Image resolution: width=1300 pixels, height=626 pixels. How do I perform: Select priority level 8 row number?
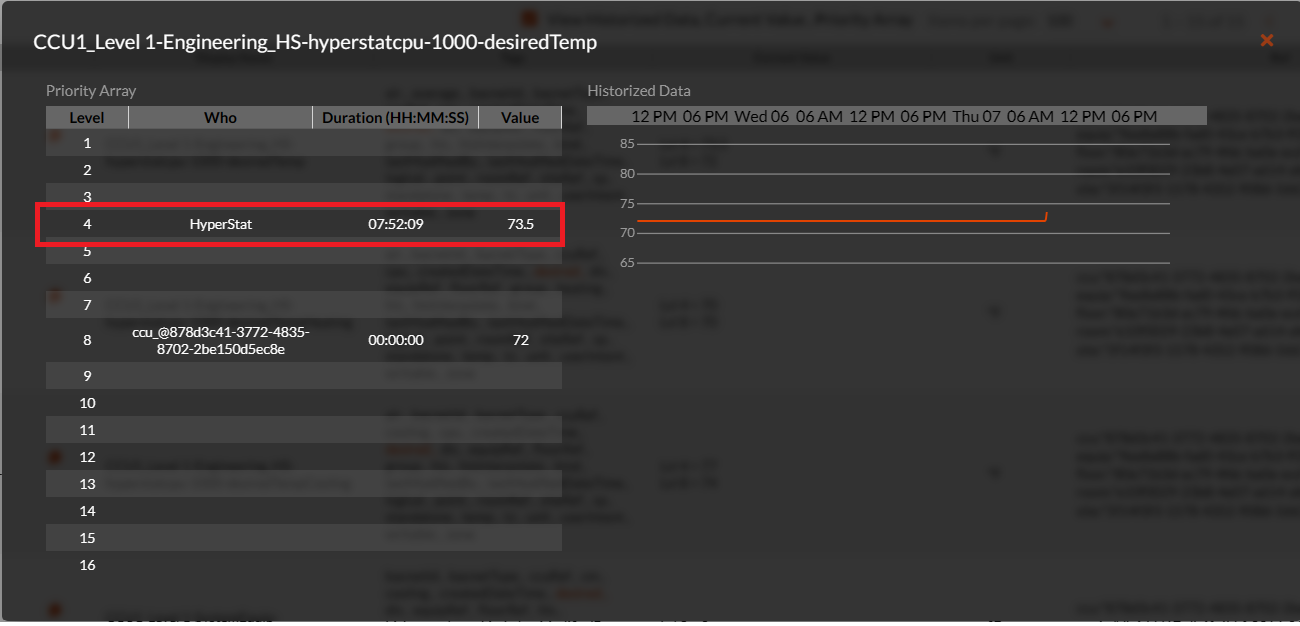[87, 340]
